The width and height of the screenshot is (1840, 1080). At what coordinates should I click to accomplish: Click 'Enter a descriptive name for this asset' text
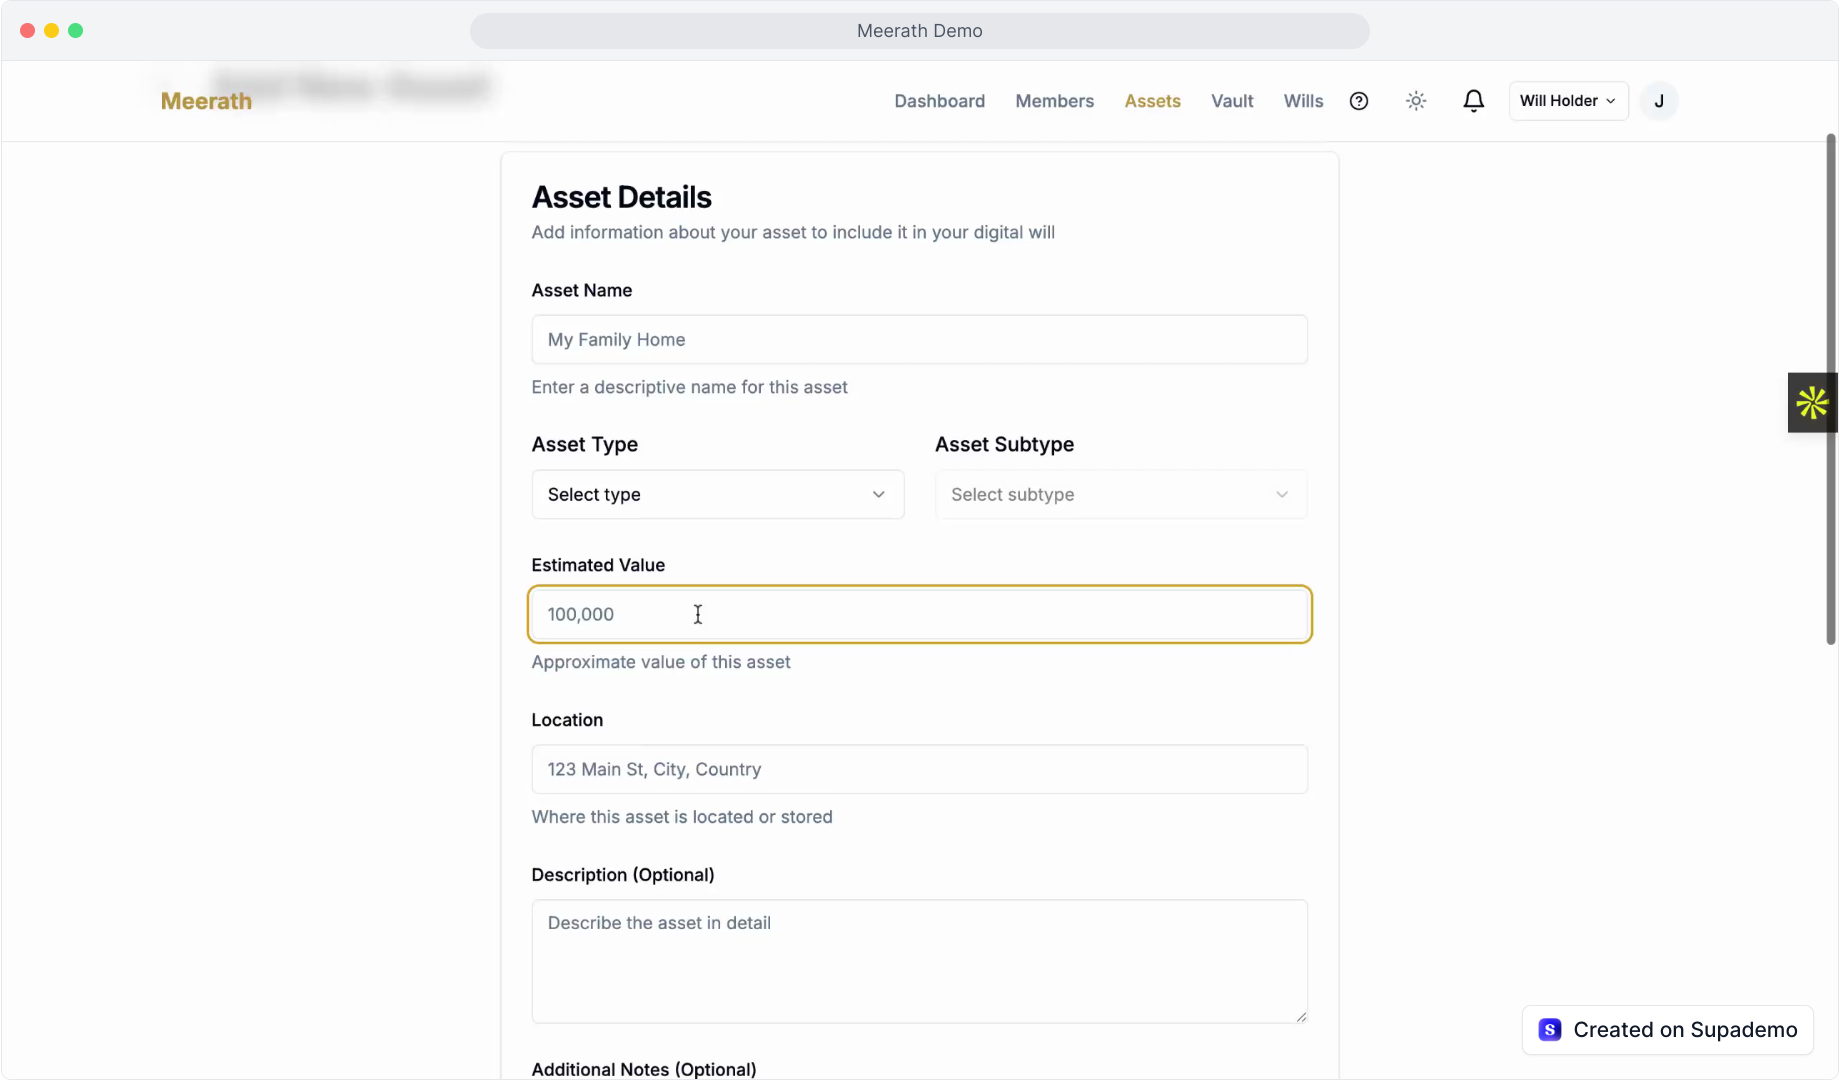[x=689, y=387]
